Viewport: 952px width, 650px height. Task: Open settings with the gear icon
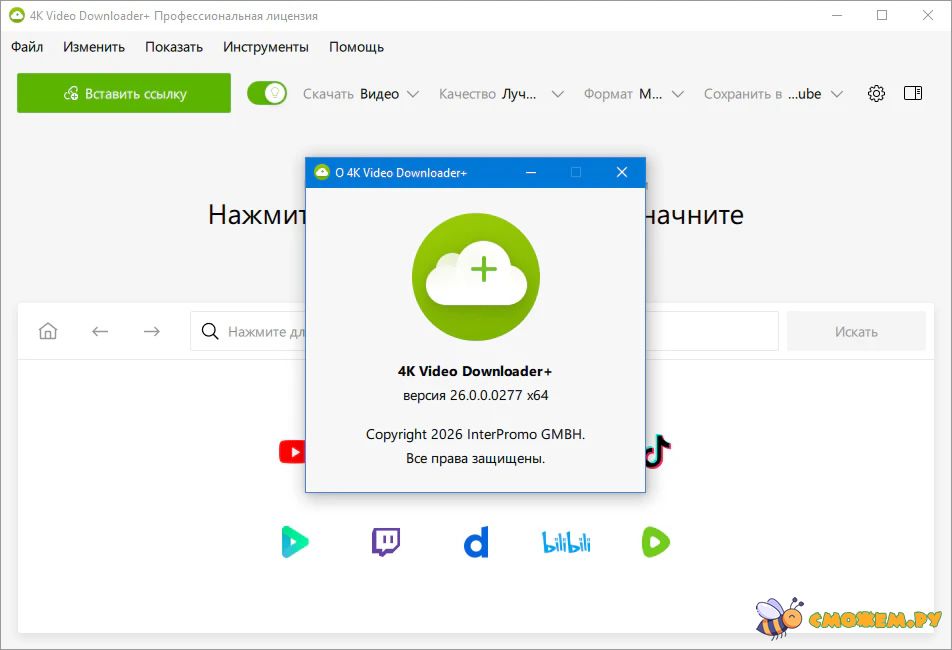876,94
